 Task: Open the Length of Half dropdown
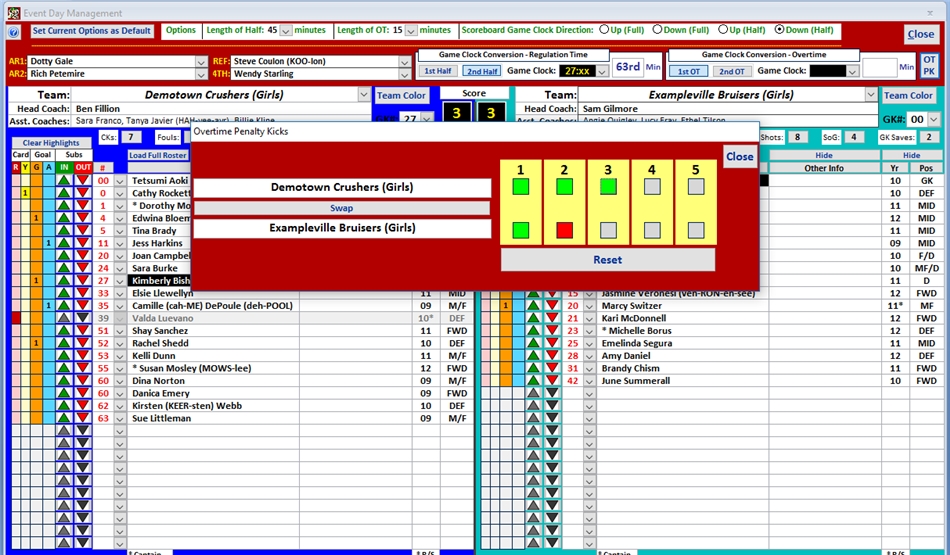coord(286,30)
